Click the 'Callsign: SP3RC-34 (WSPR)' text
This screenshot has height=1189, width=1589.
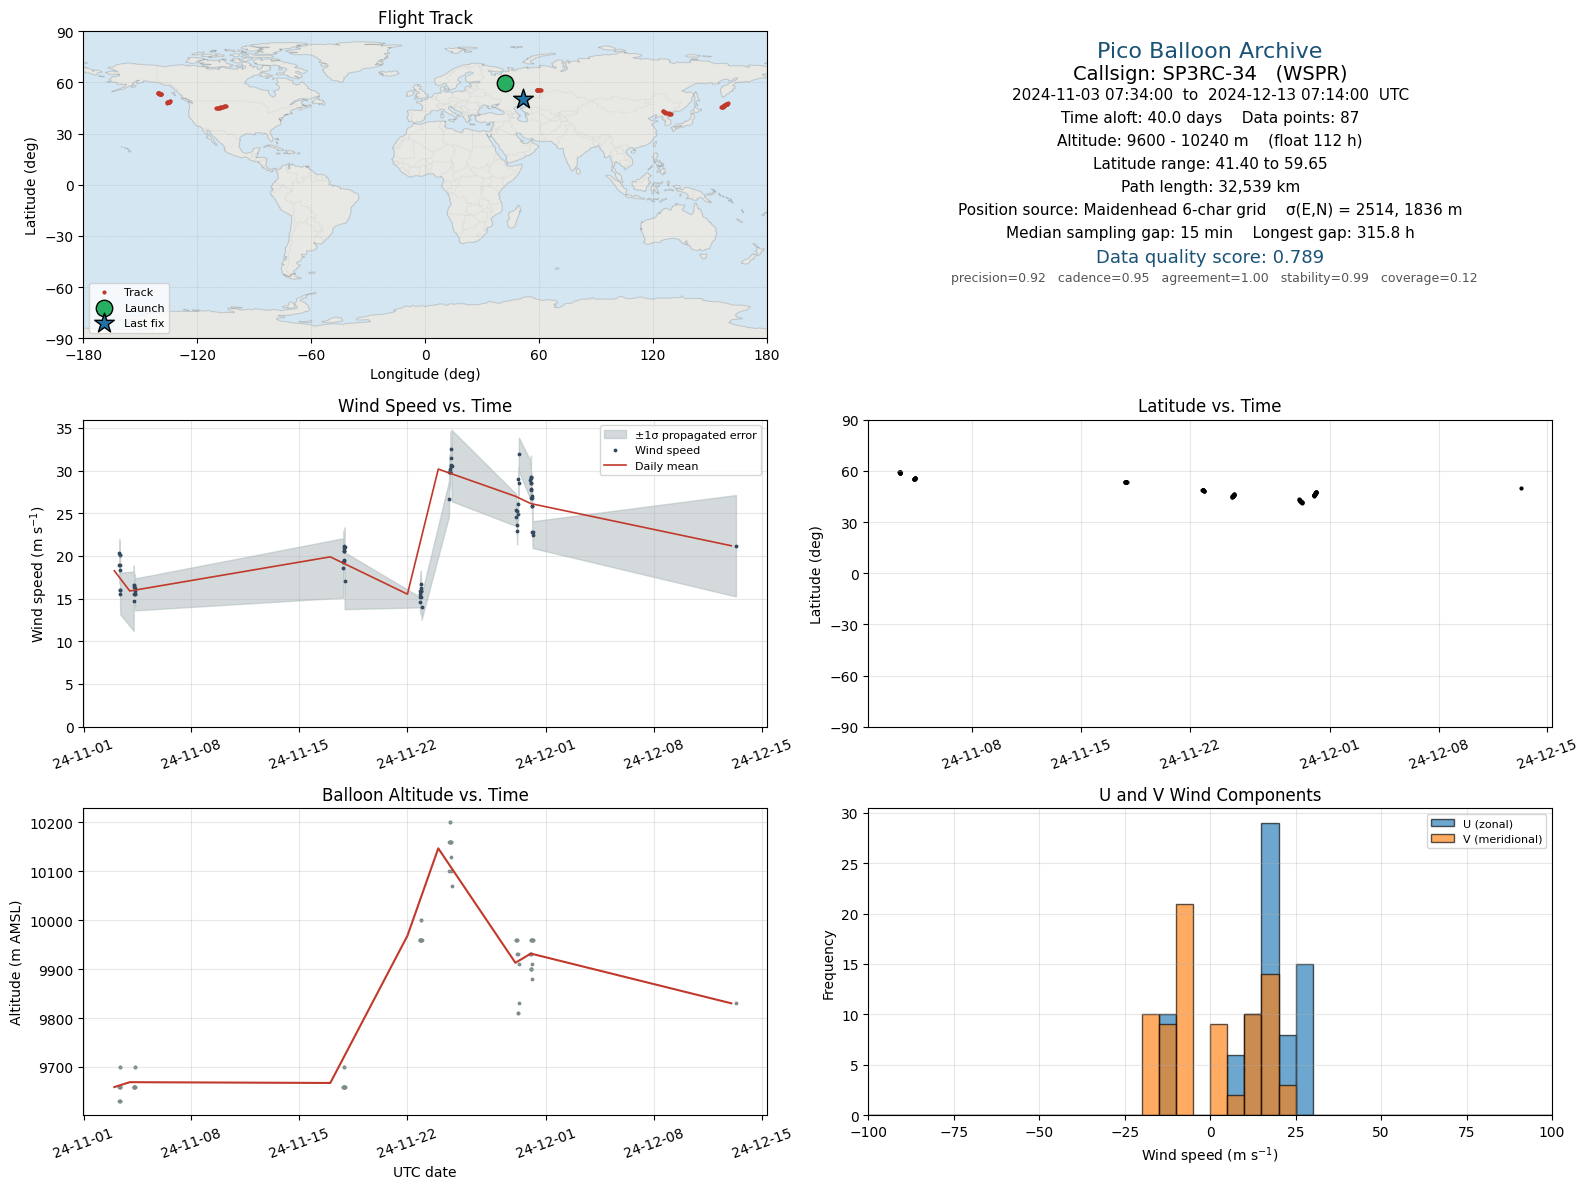click(1209, 73)
